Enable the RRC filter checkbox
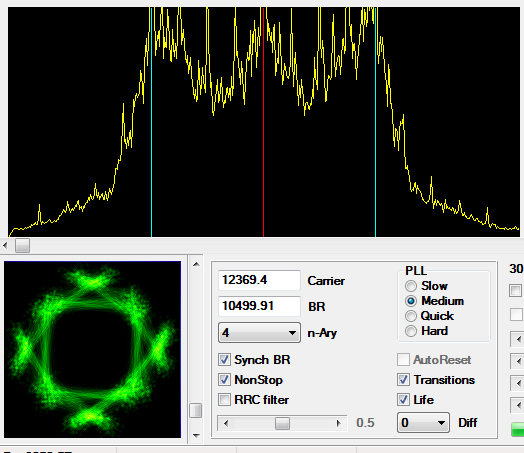This screenshot has height=453, width=524. [224, 400]
